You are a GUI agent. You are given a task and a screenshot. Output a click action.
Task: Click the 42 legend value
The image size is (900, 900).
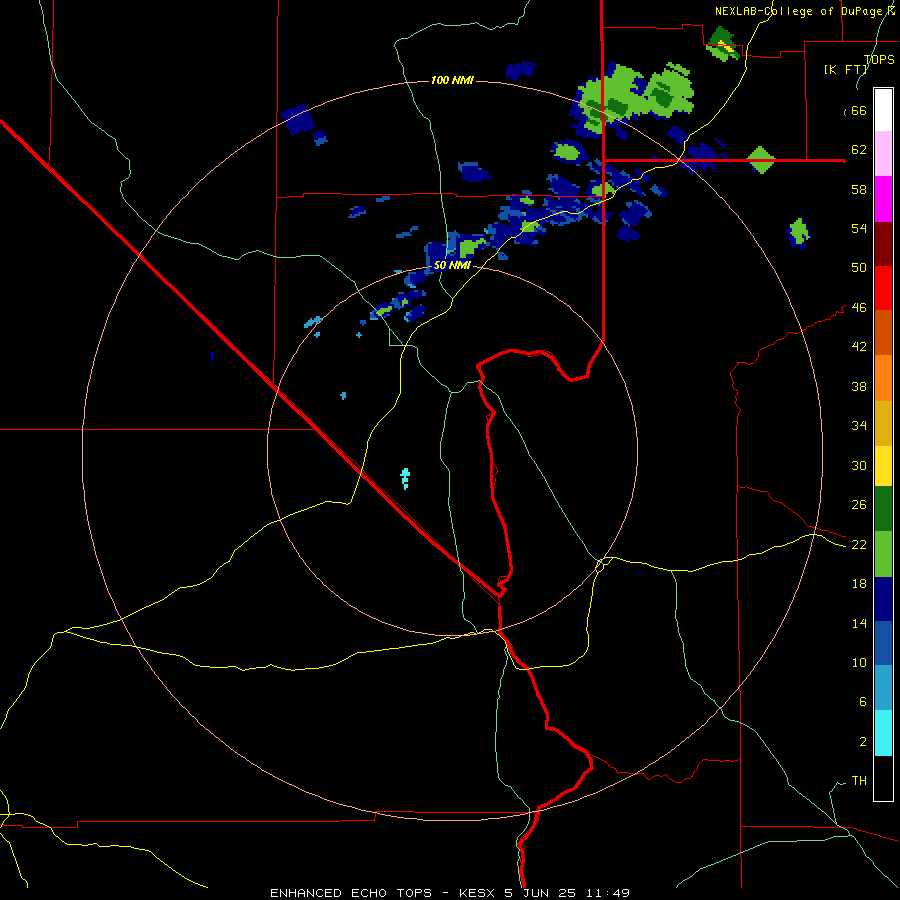[859, 347]
